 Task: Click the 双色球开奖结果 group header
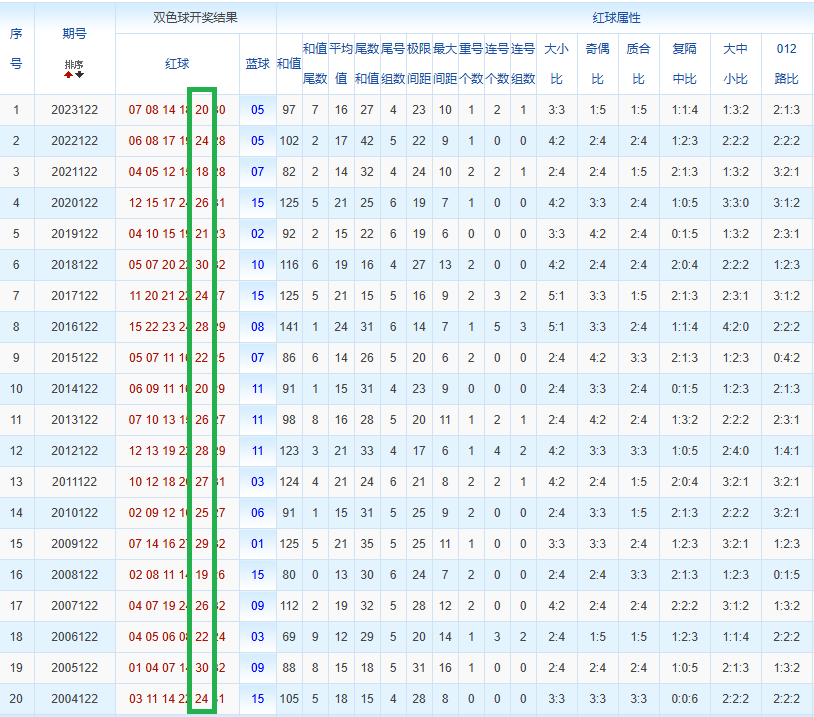(x=195, y=18)
